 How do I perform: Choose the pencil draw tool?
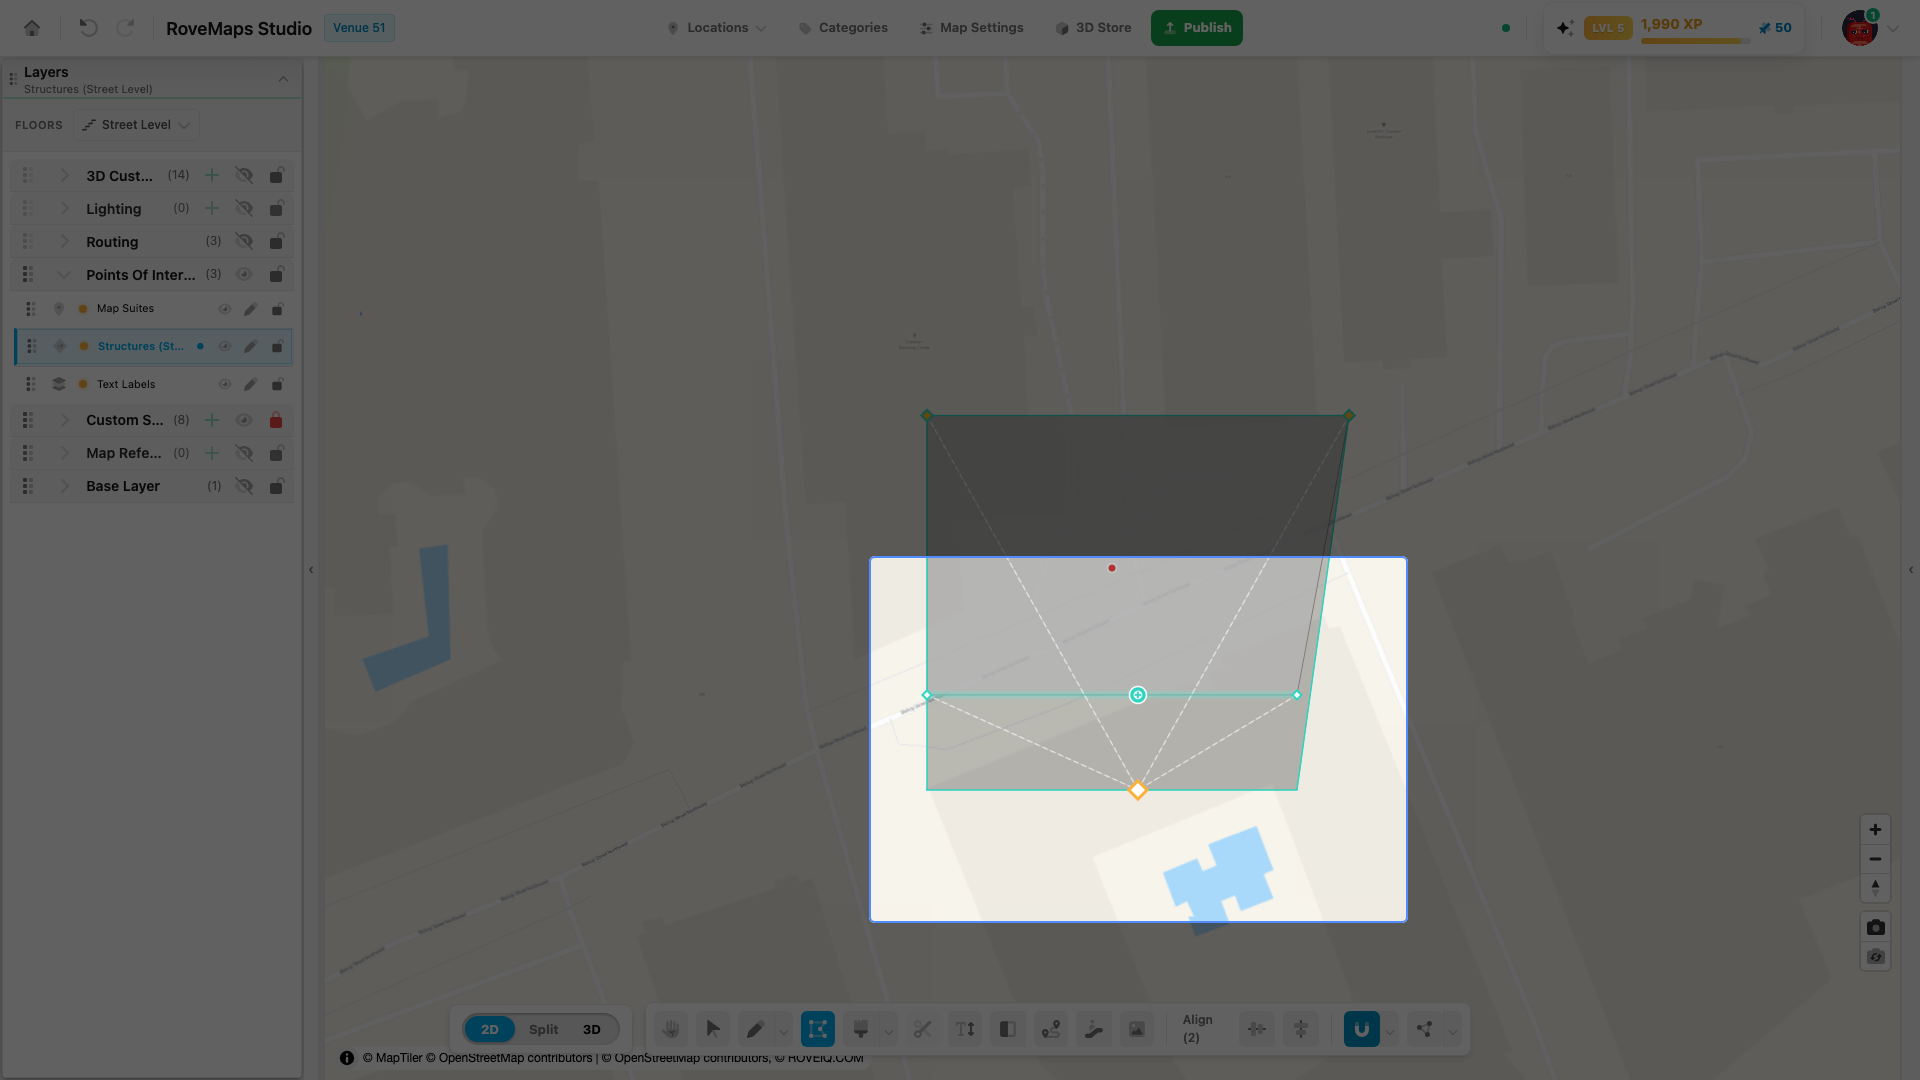(x=755, y=1029)
